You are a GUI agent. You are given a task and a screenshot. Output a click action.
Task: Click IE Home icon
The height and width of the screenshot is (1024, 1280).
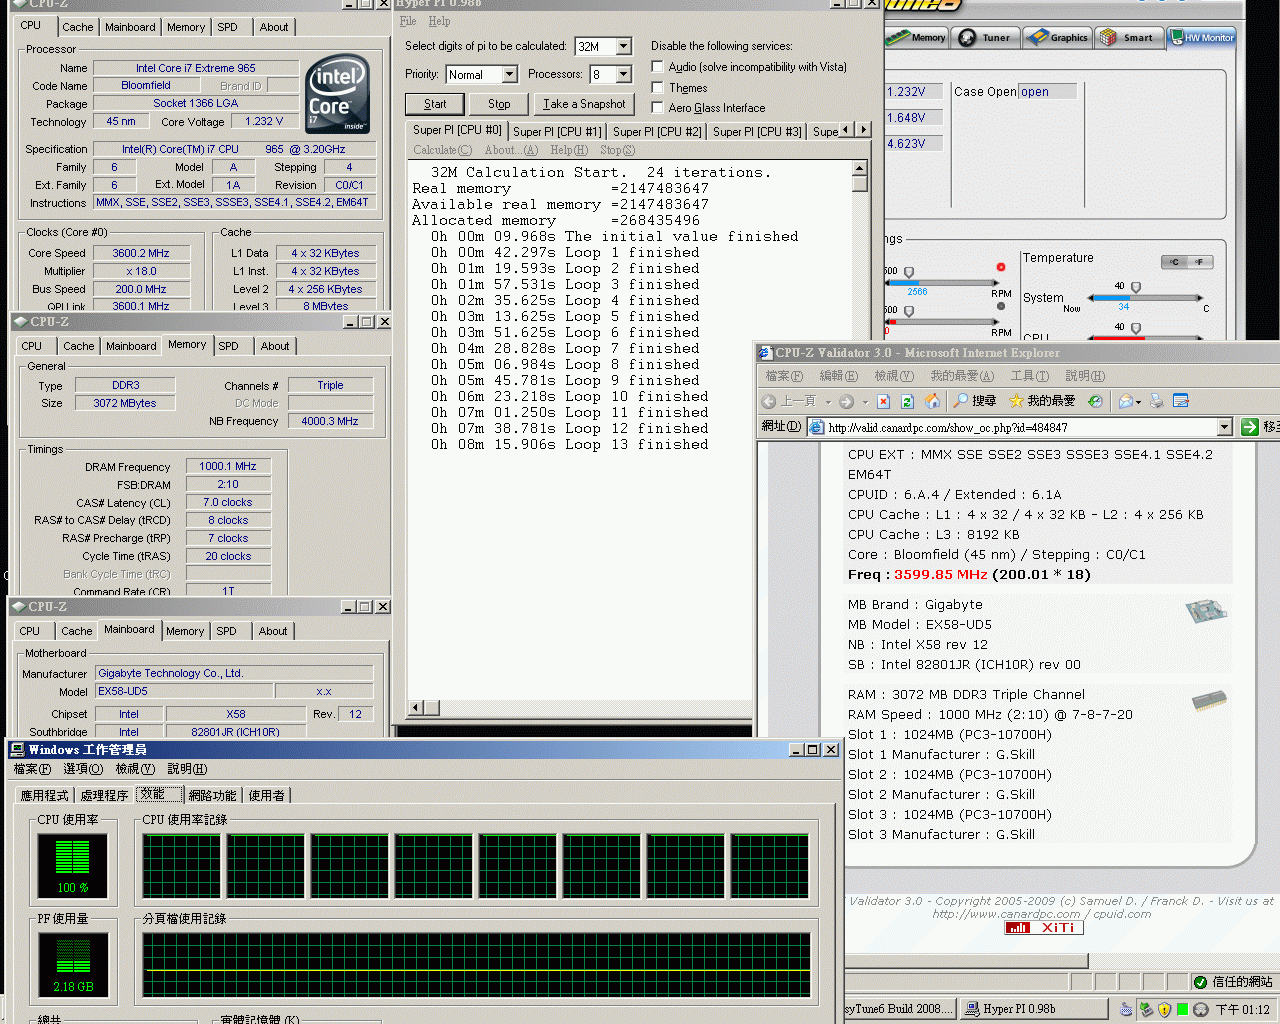[x=932, y=401]
